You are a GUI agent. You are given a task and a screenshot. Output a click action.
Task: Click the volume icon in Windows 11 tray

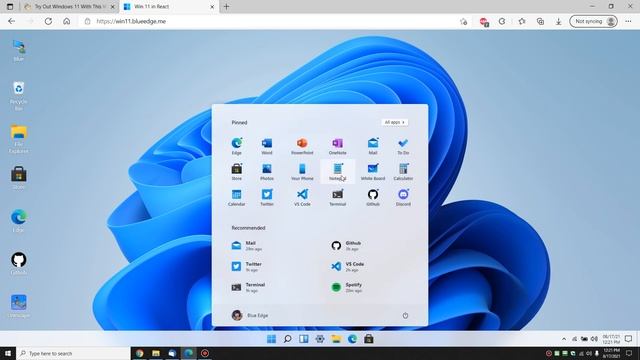point(594,339)
